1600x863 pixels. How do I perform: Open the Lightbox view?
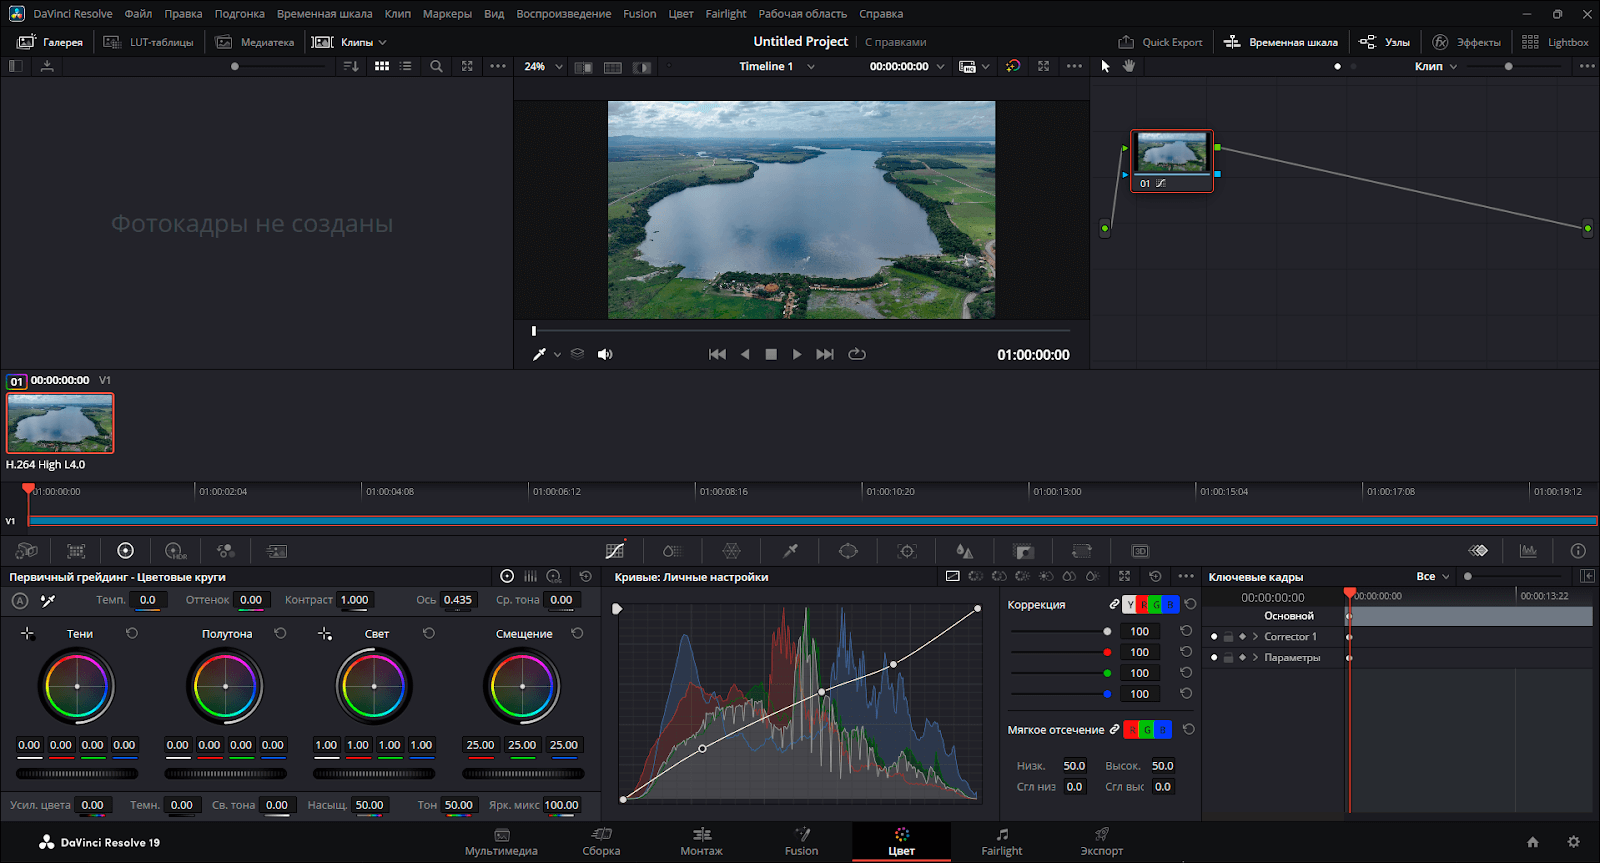click(1555, 42)
